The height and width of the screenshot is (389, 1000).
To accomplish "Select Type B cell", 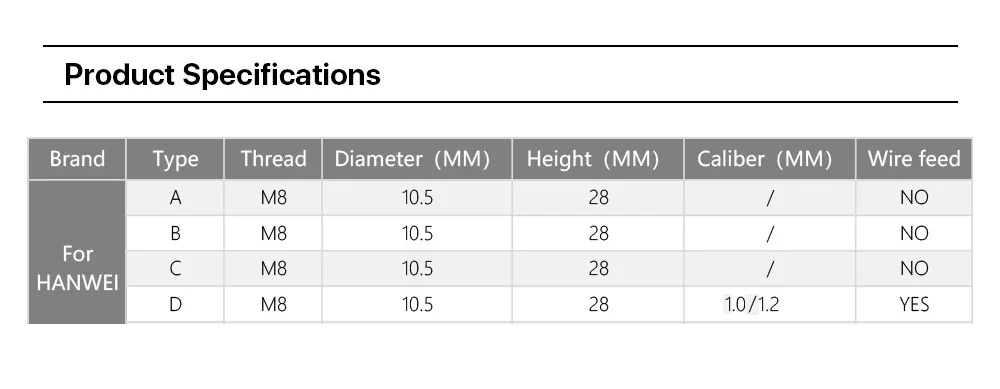I will coord(175,233).
